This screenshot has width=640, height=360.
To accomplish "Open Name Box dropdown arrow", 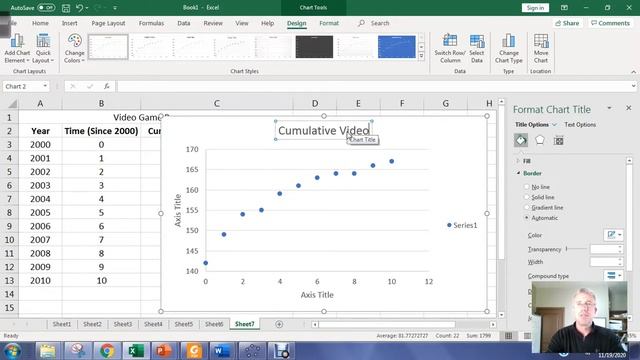I will [x=45, y=86].
